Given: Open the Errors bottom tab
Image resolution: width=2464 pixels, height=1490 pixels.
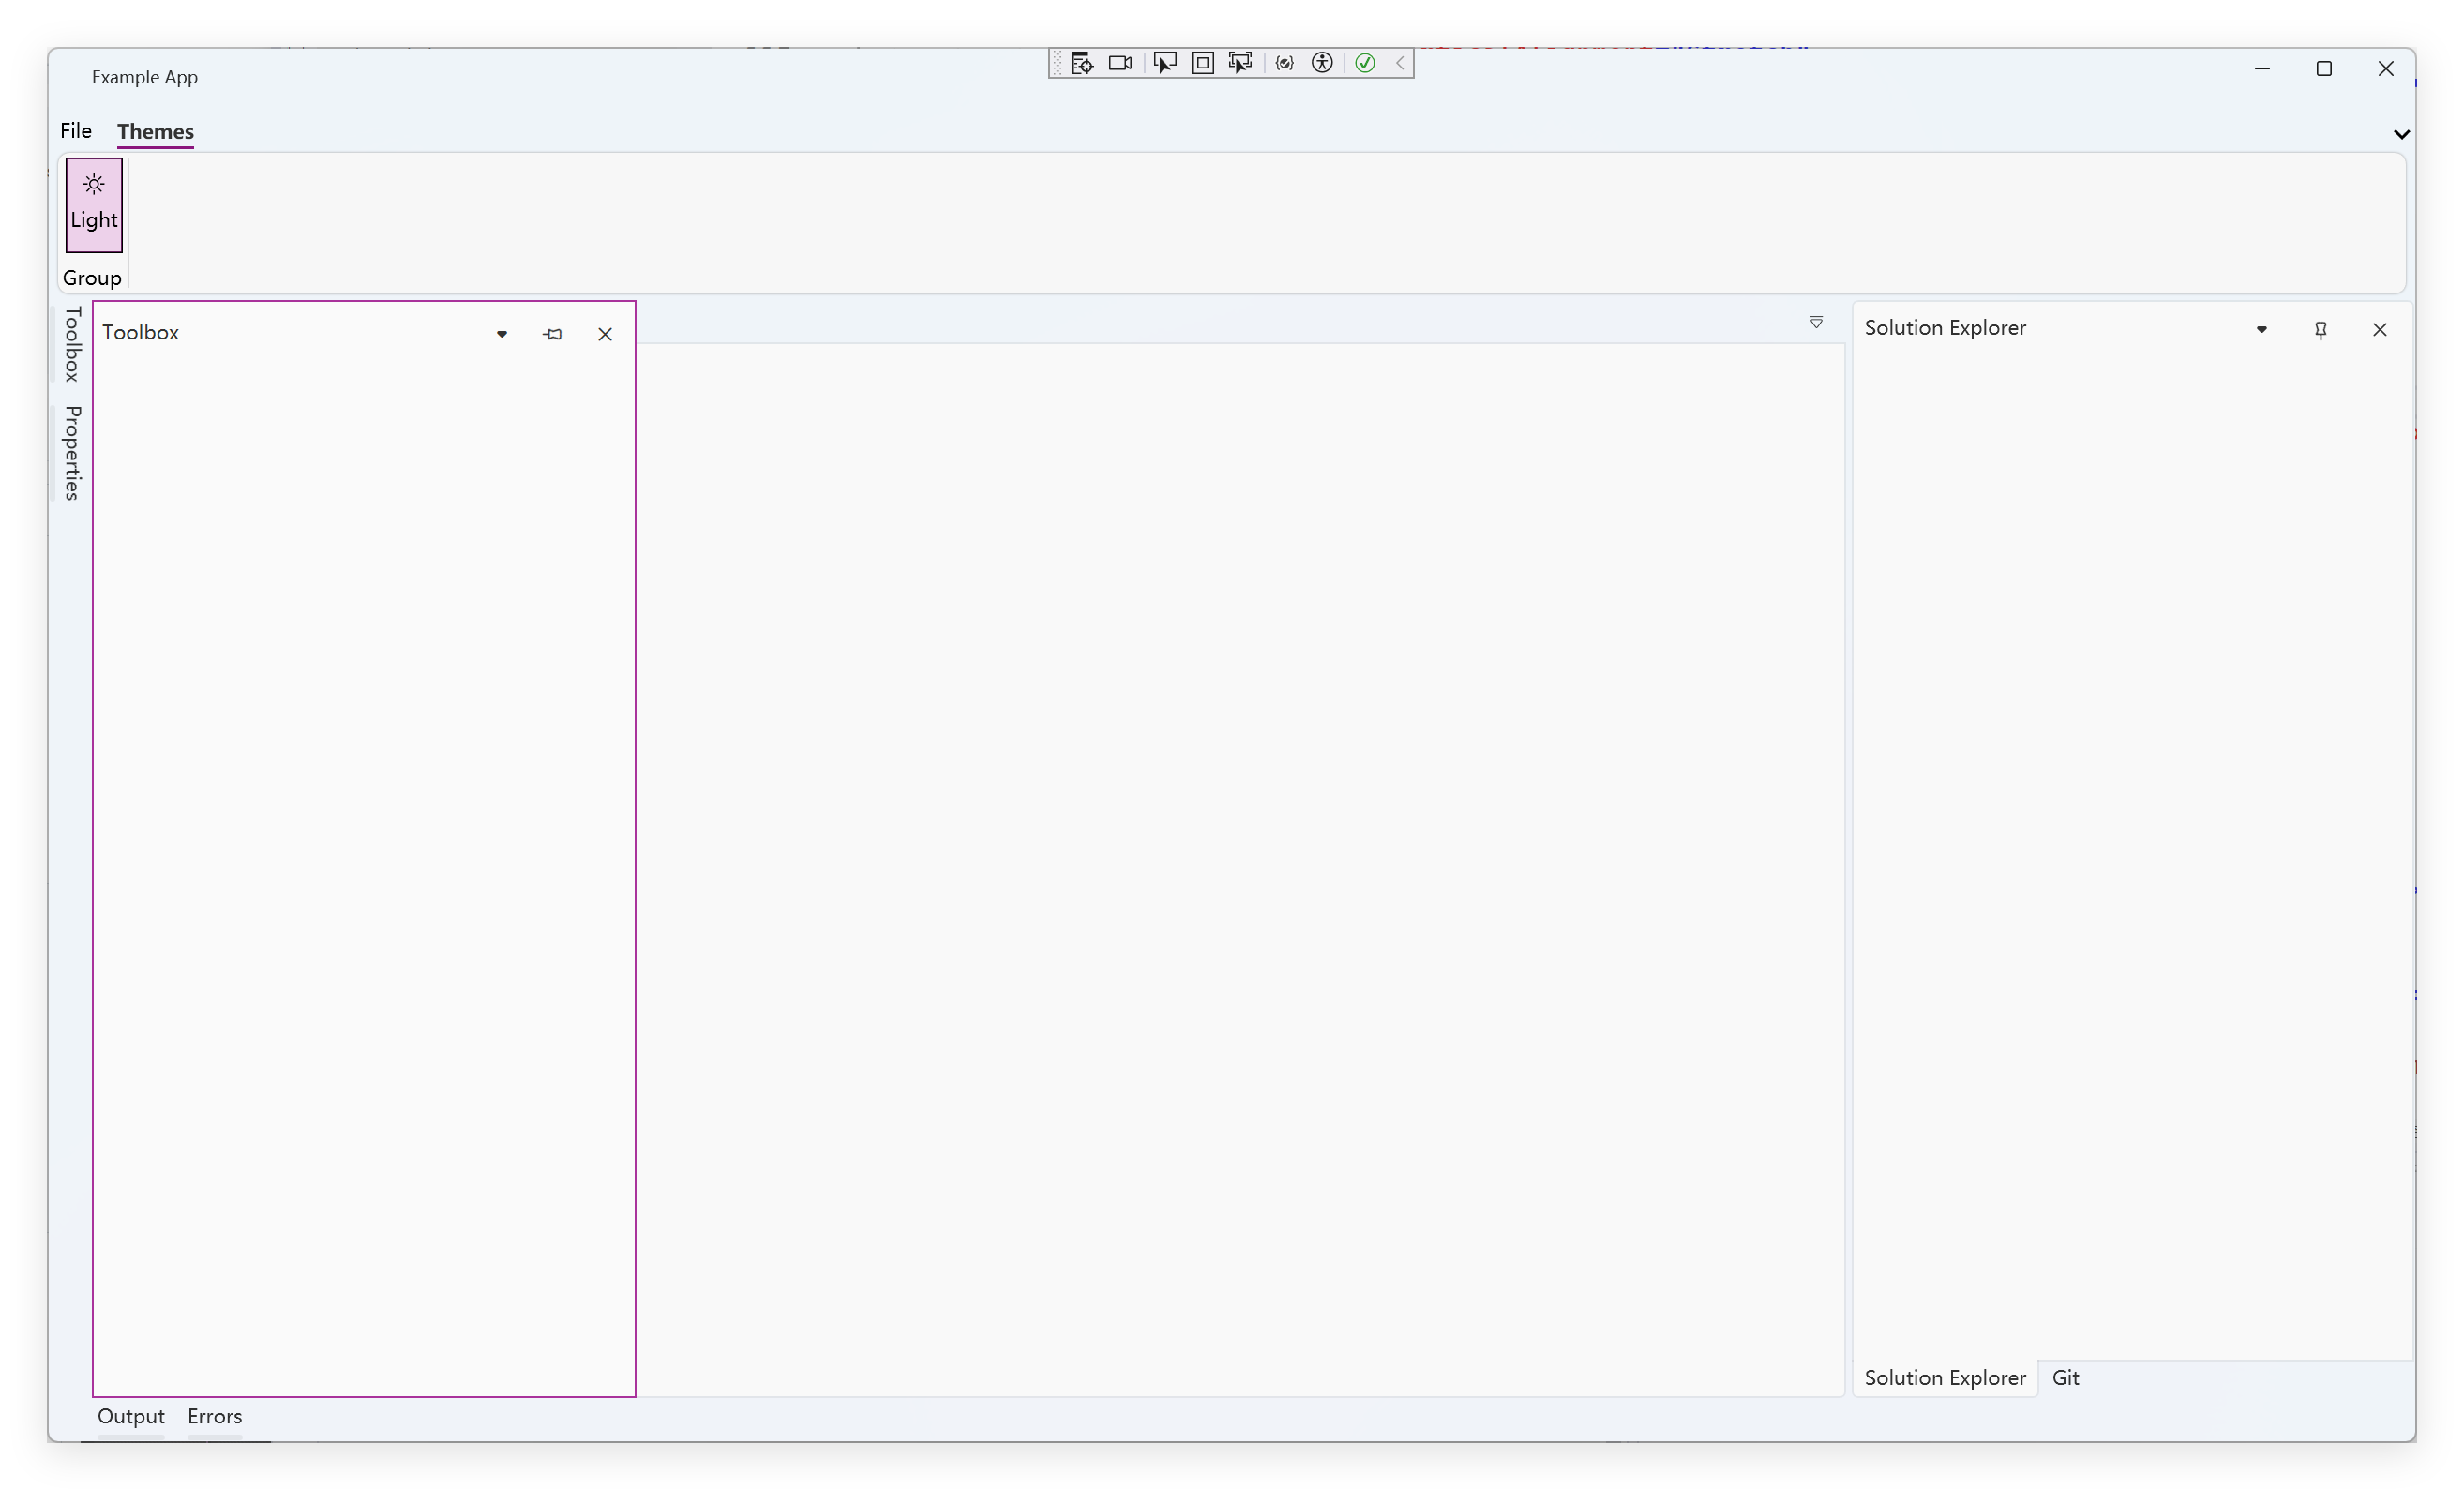Looking at the screenshot, I should (215, 1417).
